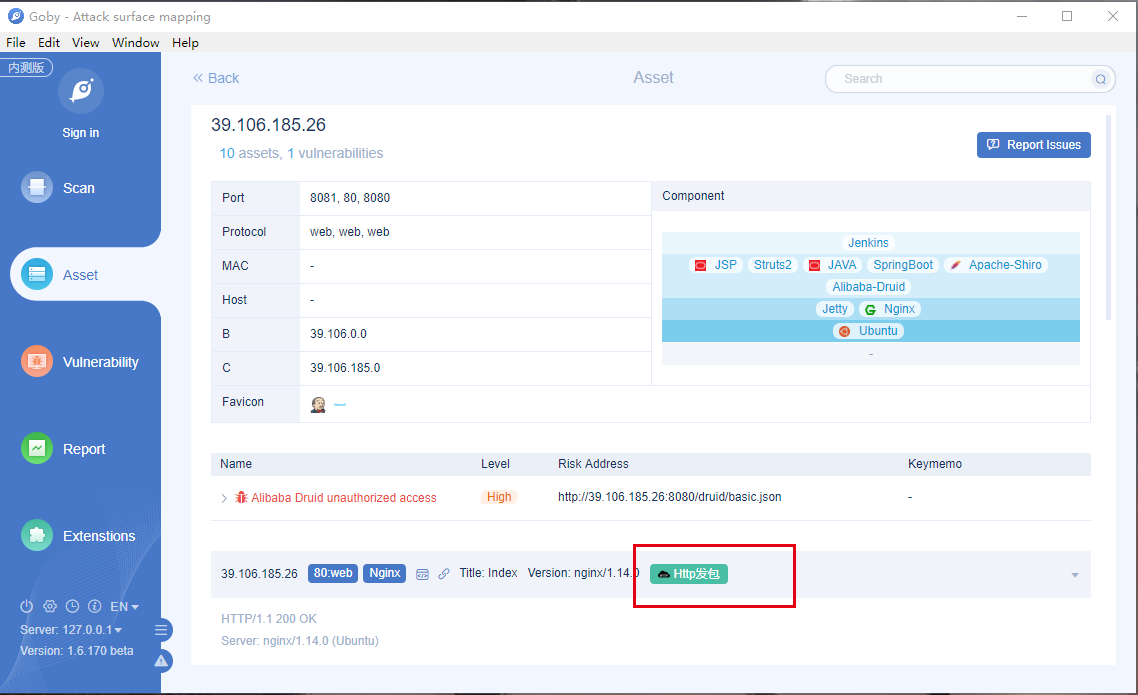
Task: Open the File menu
Action: (x=16, y=43)
